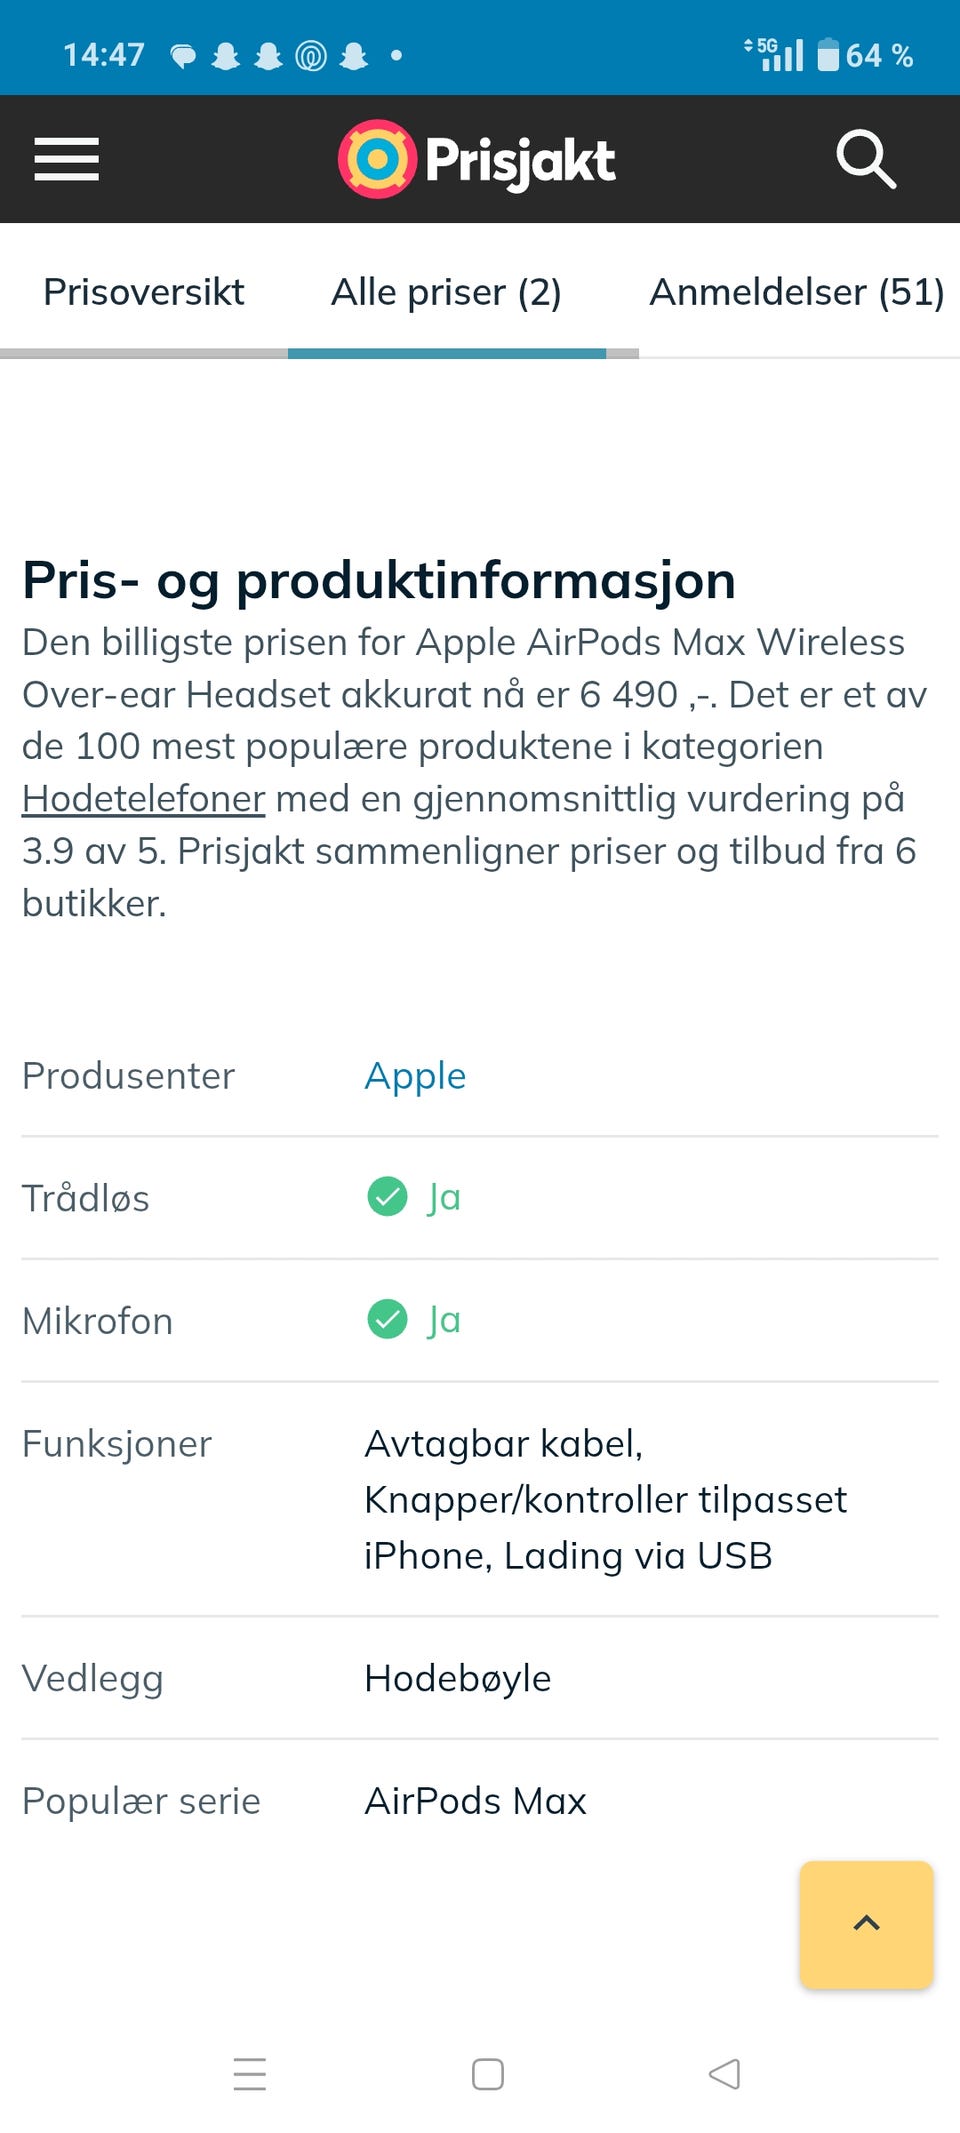Viewport: 960px width, 2133px height.
Task: Select the Alle priser (2) tab
Action: (x=446, y=292)
